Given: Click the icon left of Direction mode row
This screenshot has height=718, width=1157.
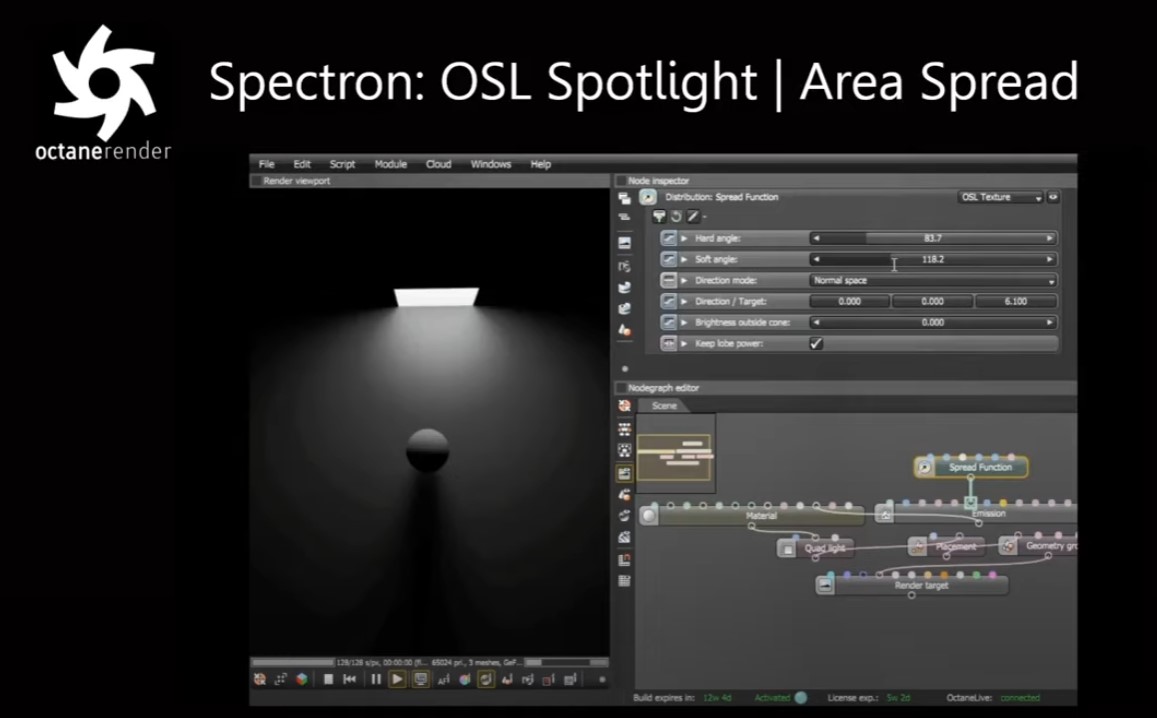Looking at the screenshot, I should [x=669, y=280].
